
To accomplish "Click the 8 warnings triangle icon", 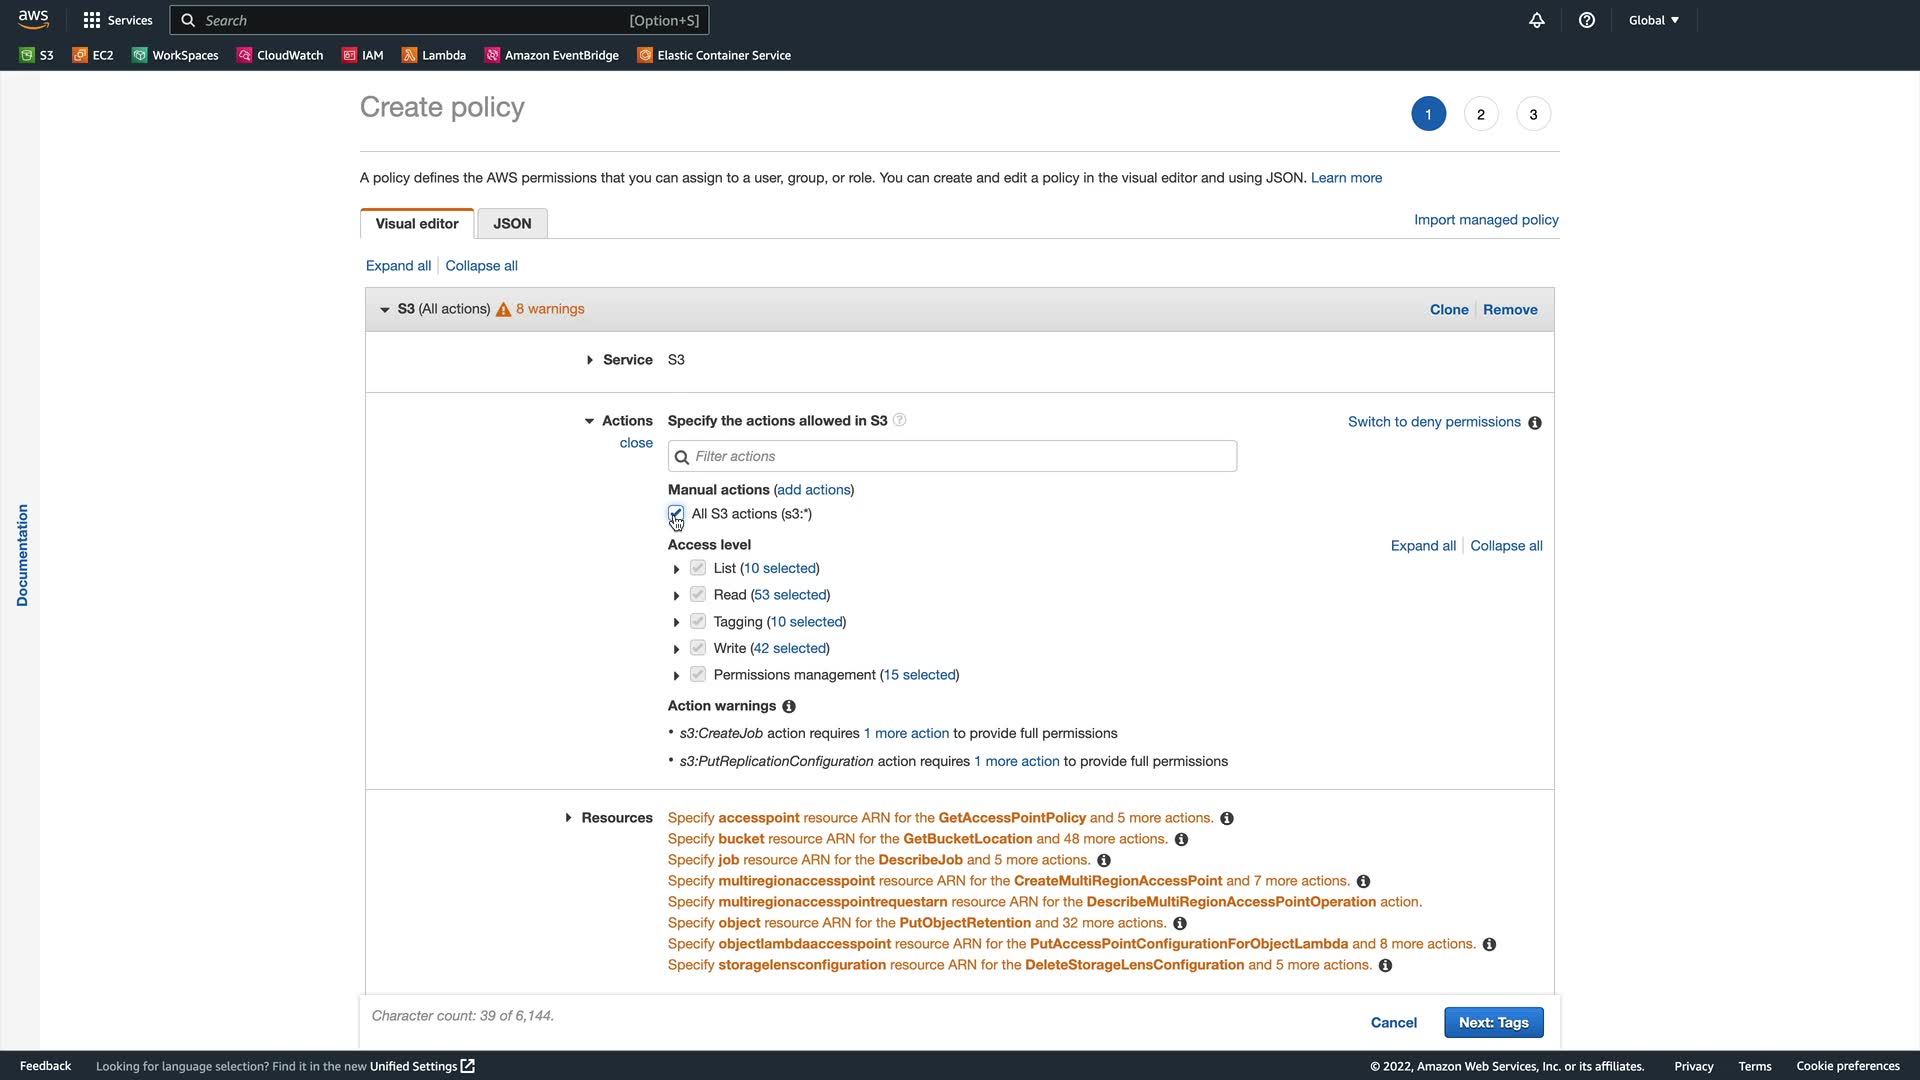I will click(x=504, y=310).
